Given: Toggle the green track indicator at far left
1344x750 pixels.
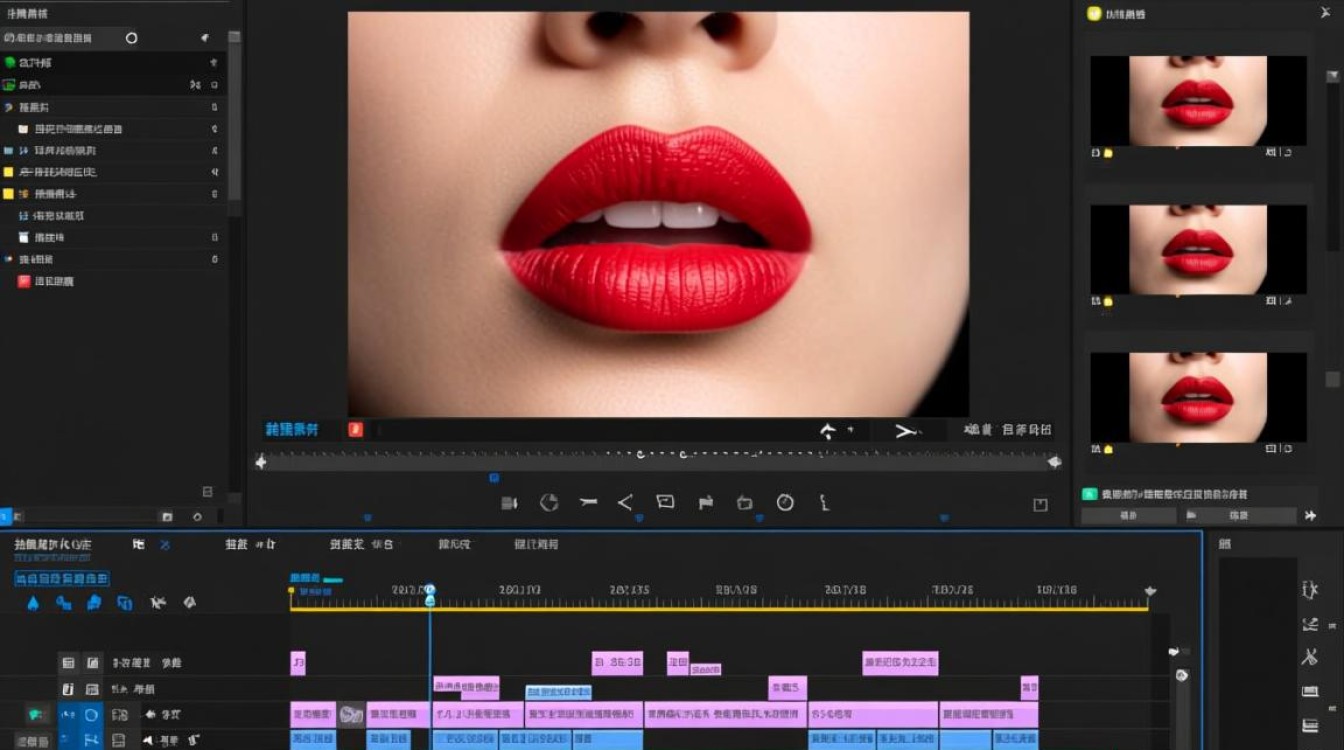Looking at the screenshot, I should pos(36,715).
